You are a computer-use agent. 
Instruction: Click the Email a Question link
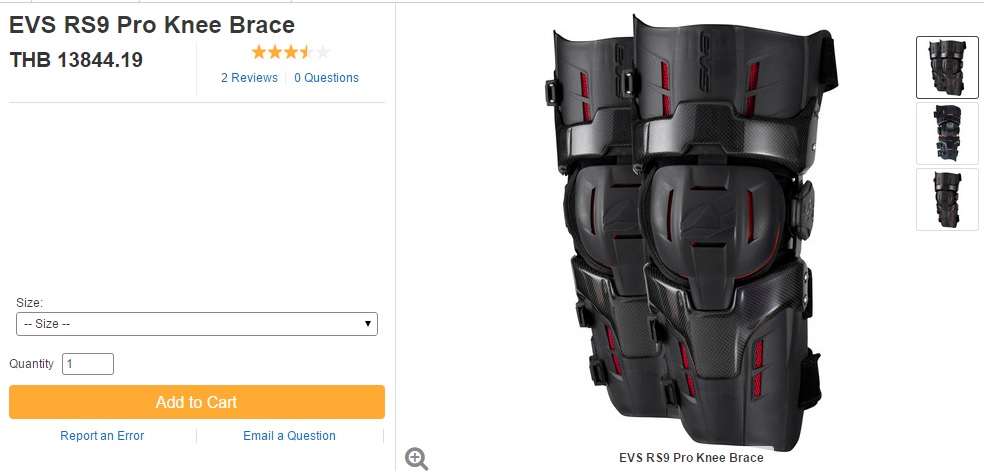click(289, 436)
